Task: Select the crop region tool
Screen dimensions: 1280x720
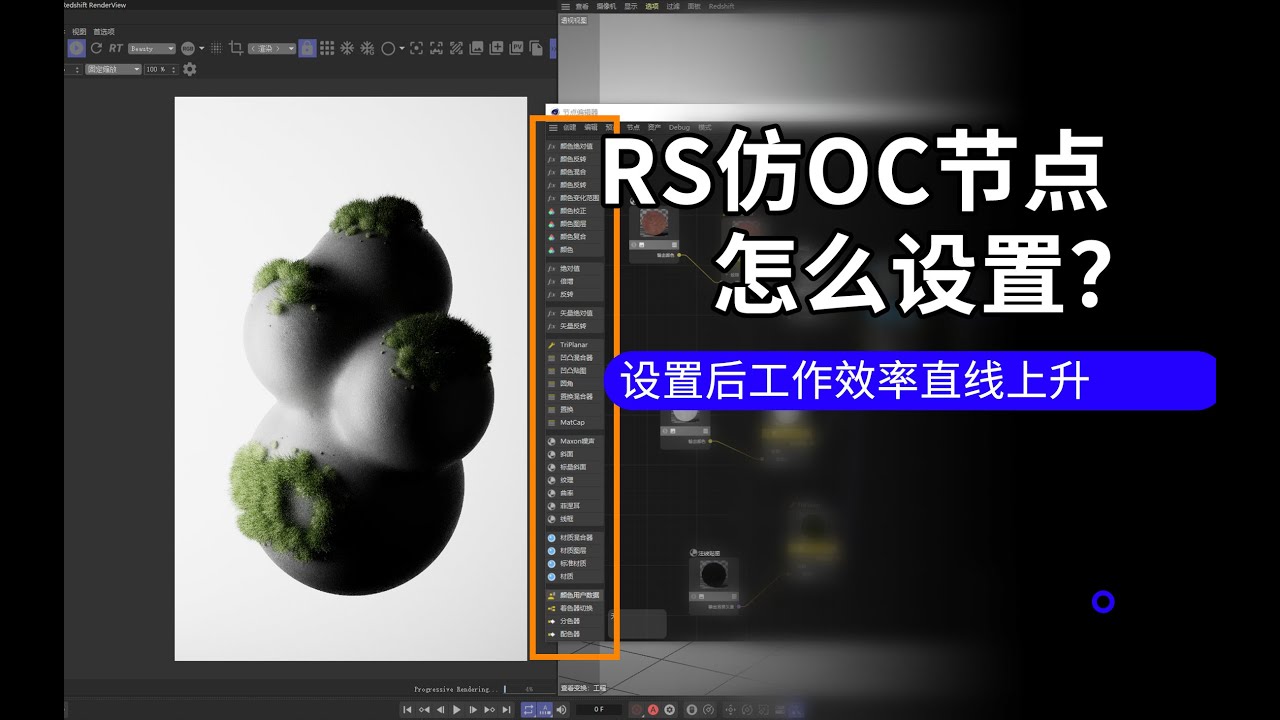Action: [x=236, y=48]
